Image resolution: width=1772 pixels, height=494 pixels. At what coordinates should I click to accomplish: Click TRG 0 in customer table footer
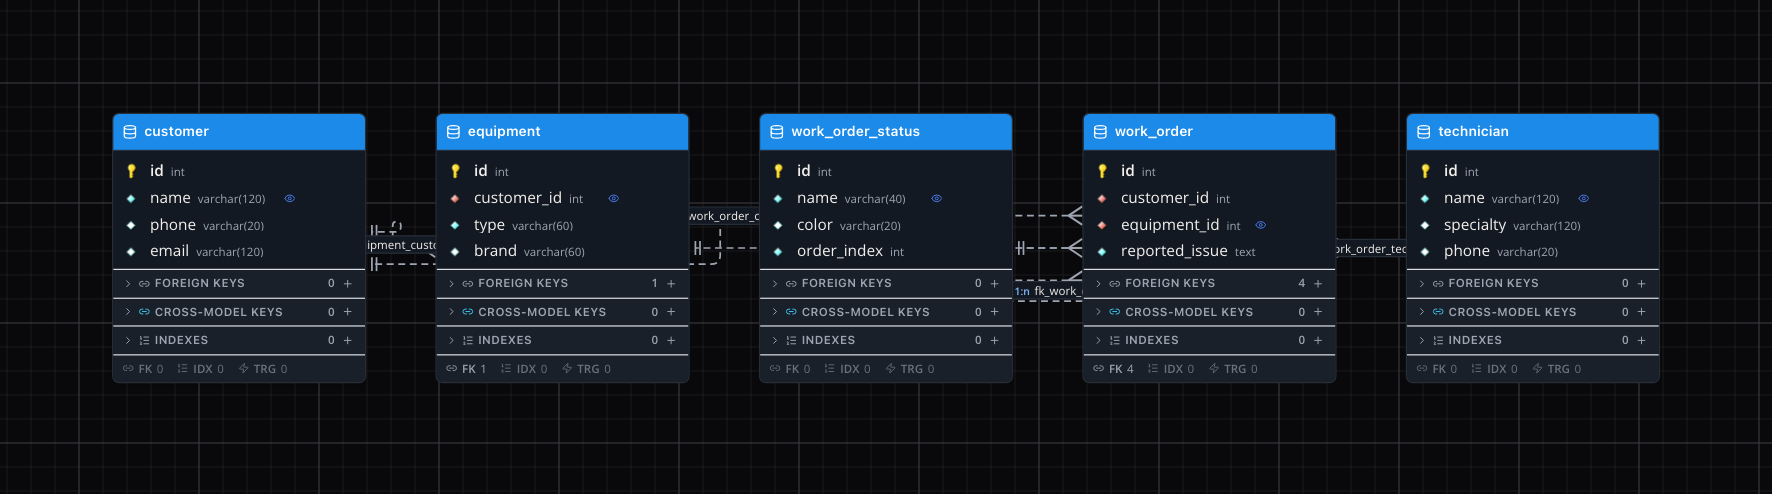263,369
